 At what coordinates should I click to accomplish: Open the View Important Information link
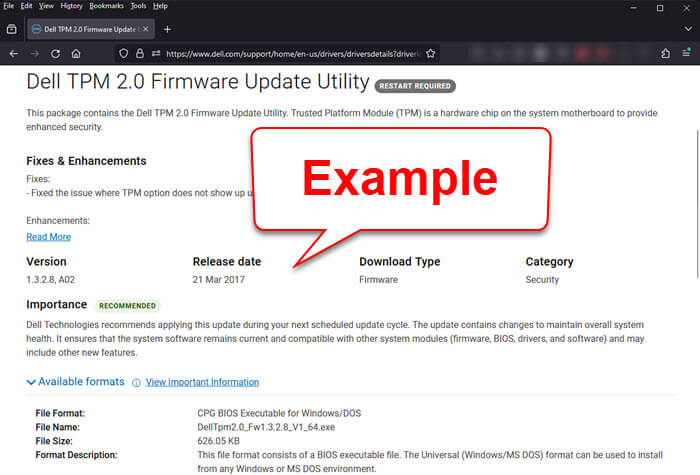point(202,382)
